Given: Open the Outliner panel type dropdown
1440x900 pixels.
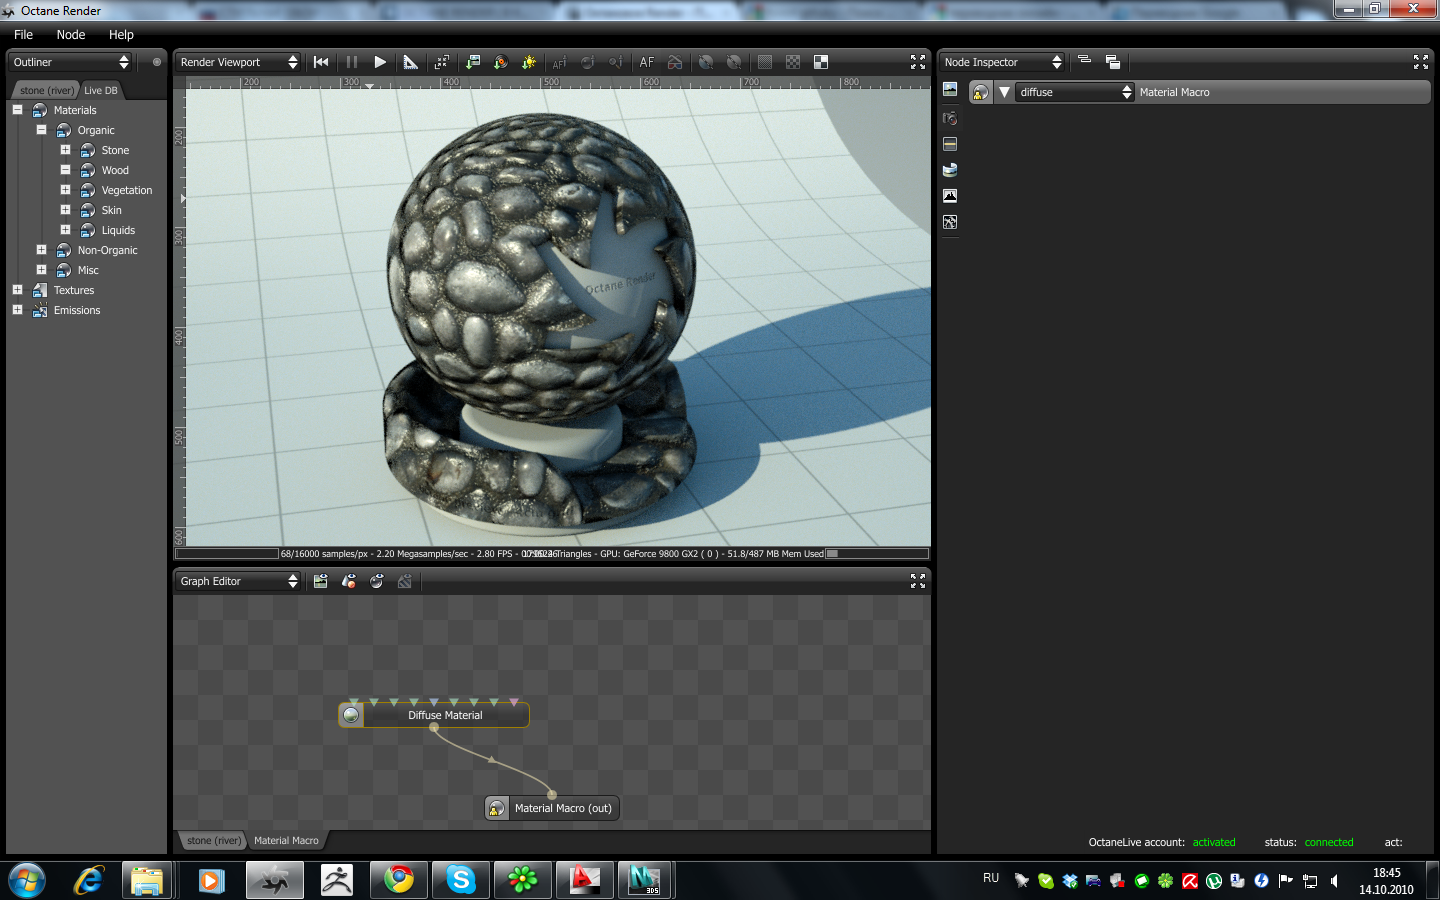Looking at the screenshot, I should 70,62.
